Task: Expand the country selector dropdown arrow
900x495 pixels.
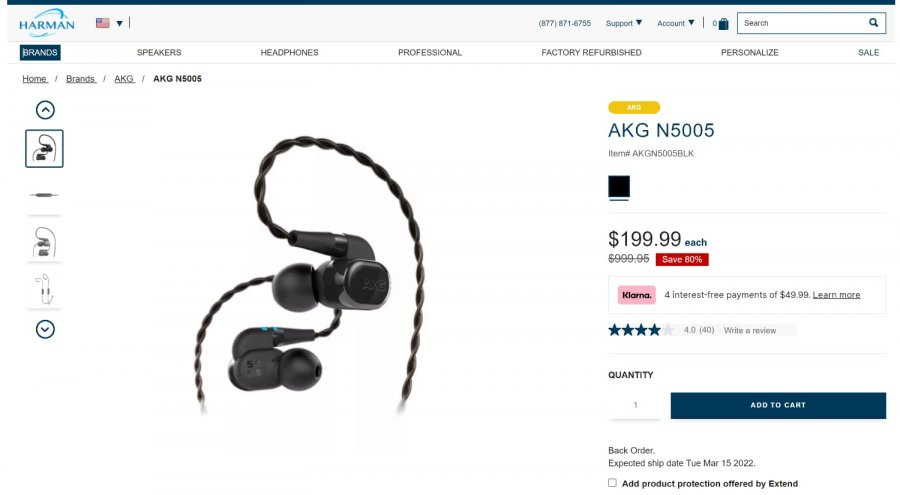Action: coord(119,24)
